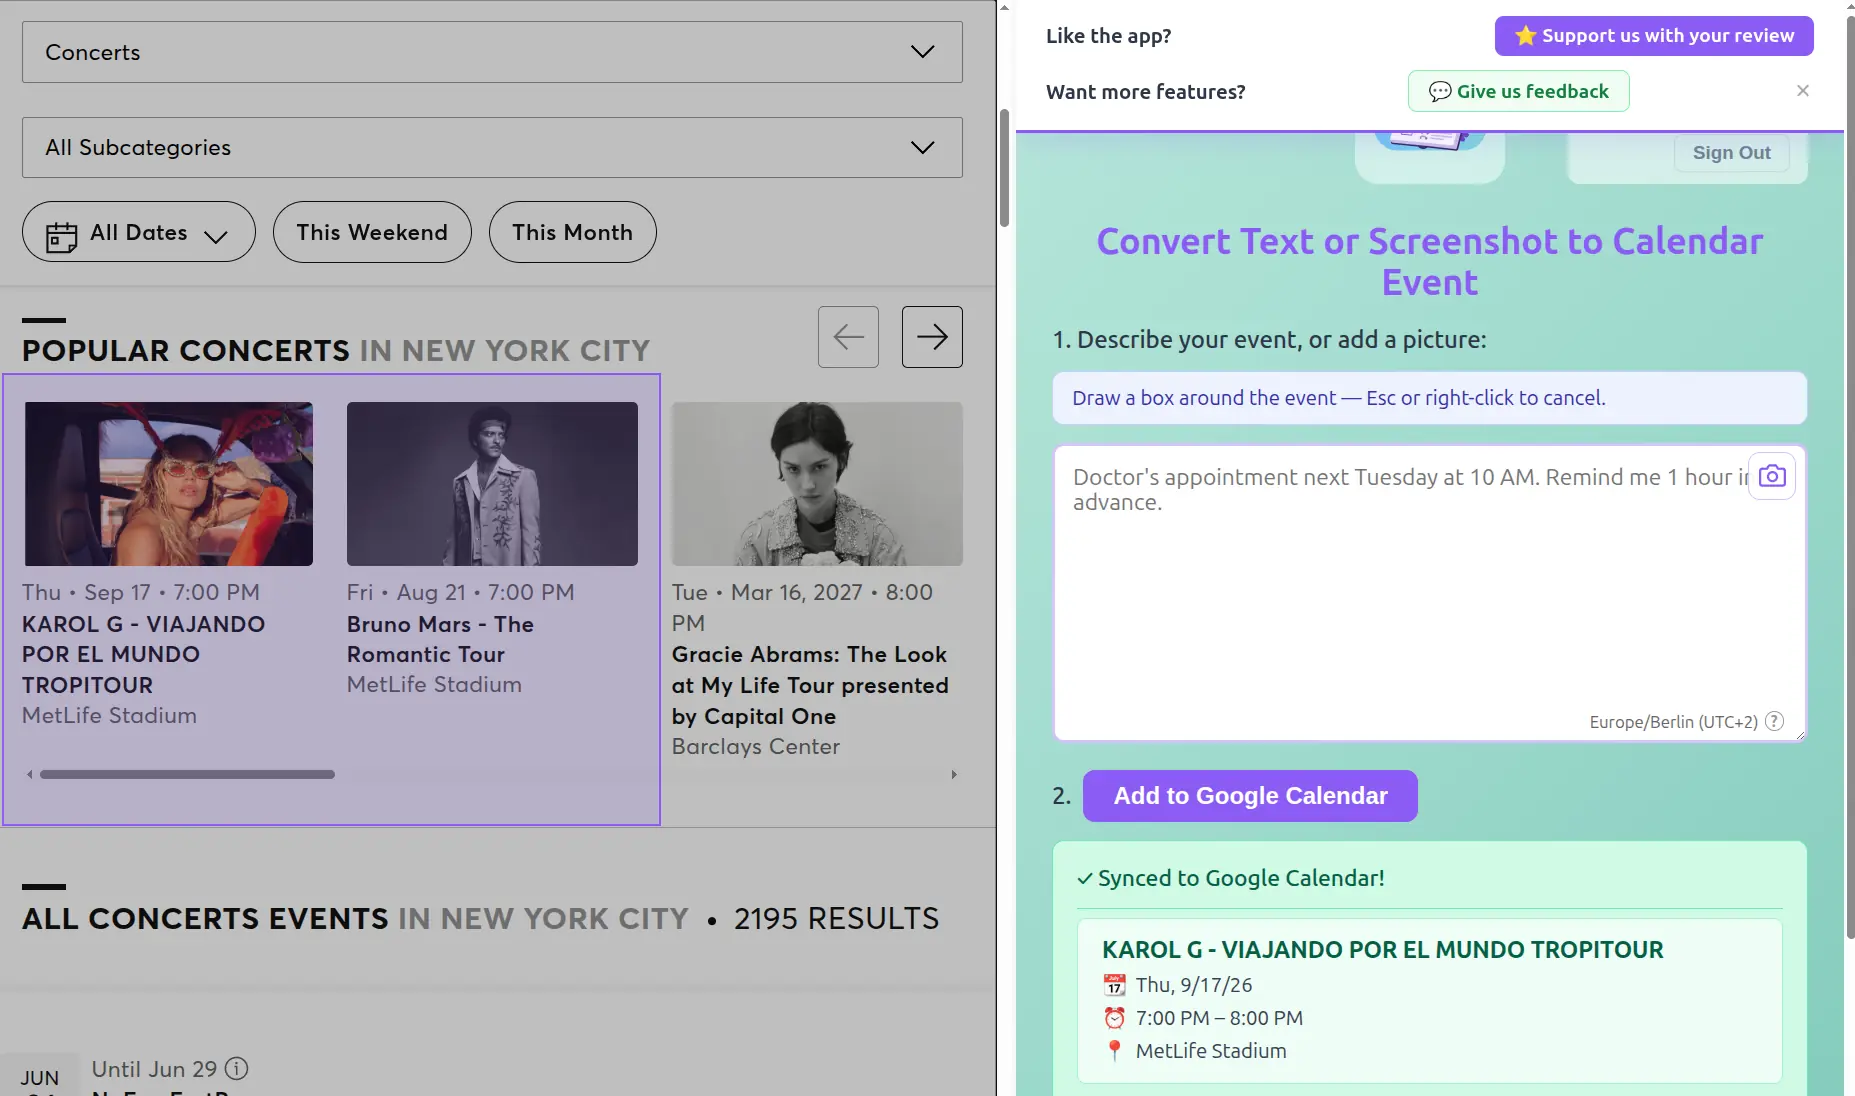This screenshot has width=1855, height=1096.
Task: Select the This Weekend filter
Action: (372, 232)
